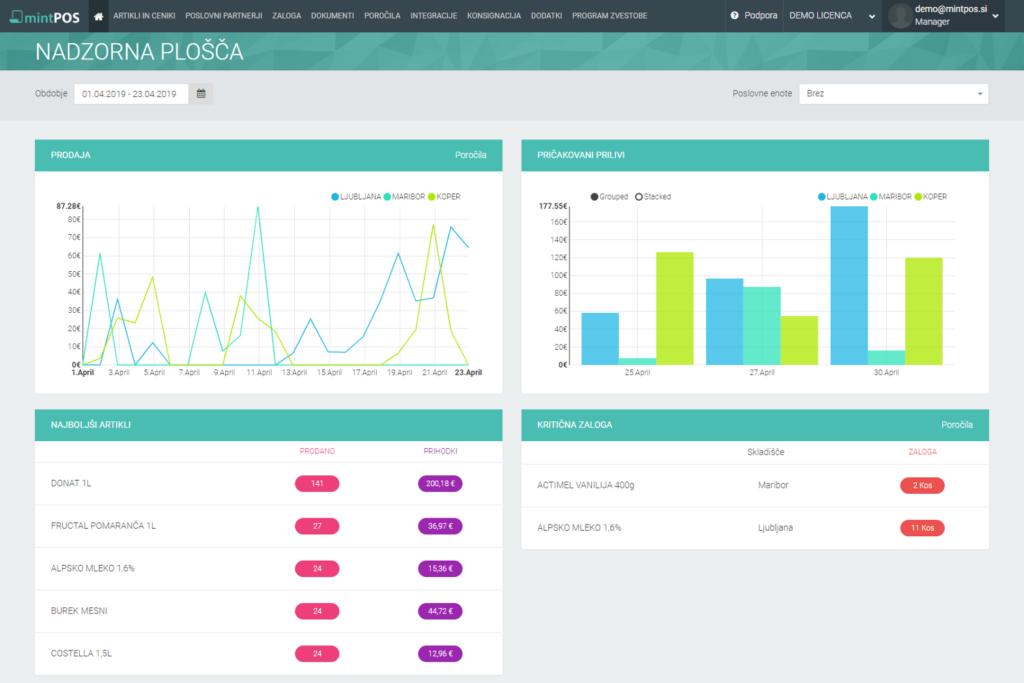Image resolution: width=1024 pixels, height=683 pixels.
Task: Open Poročila link in Prodaja panel
Action: tap(470, 155)
